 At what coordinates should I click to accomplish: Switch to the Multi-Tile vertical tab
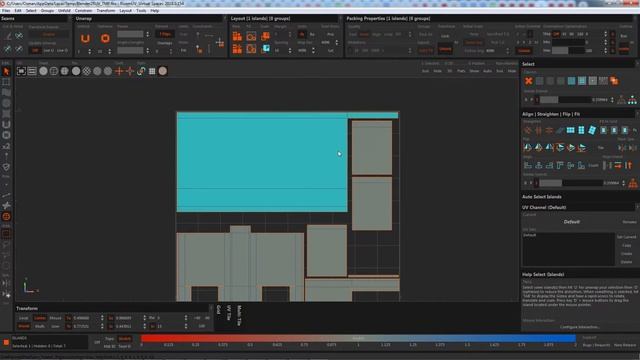[240, 315]
